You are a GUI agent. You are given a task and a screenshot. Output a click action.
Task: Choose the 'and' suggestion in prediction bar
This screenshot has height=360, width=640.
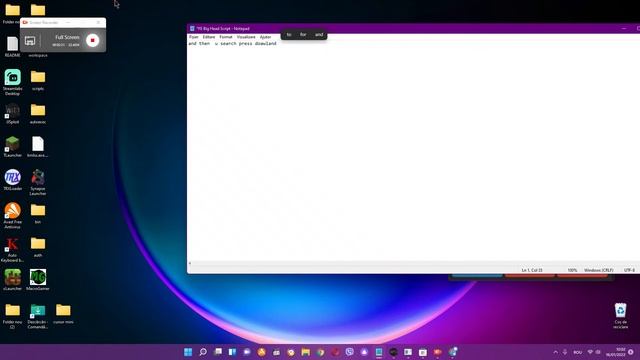(319, 35)
